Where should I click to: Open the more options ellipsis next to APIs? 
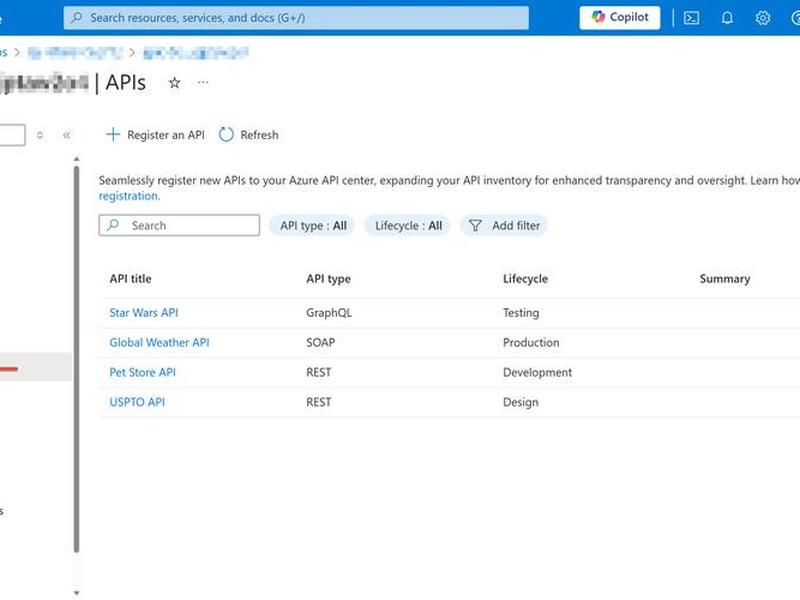[x=203, y=82]
